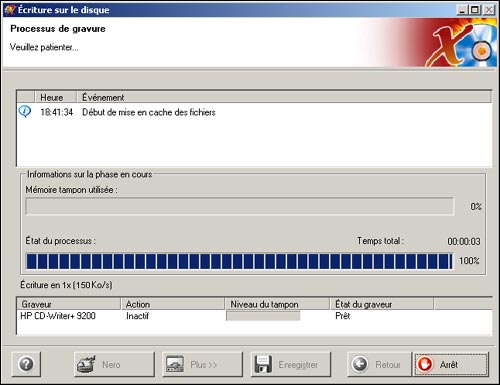Click the Nero X disc logo in header
This screenshot has width=500, height=385.
click(x=462, y=43)
